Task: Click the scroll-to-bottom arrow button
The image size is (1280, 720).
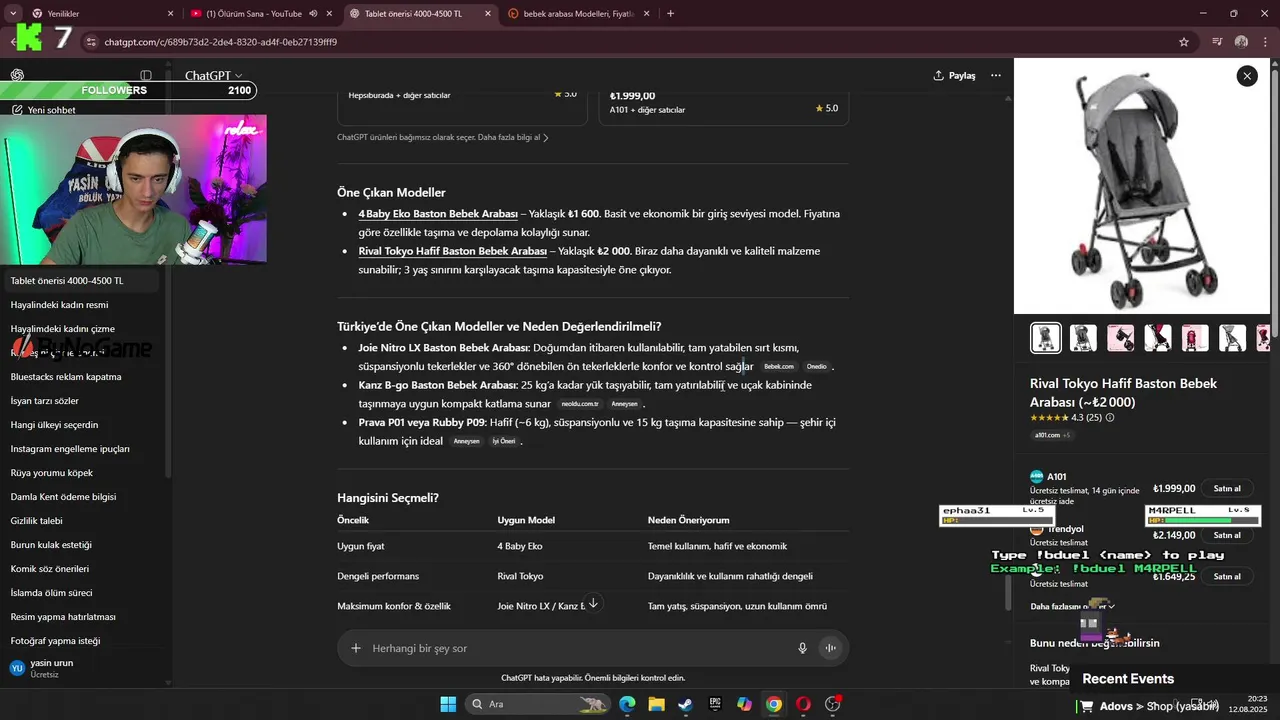Action: click(x=593, y=603)
